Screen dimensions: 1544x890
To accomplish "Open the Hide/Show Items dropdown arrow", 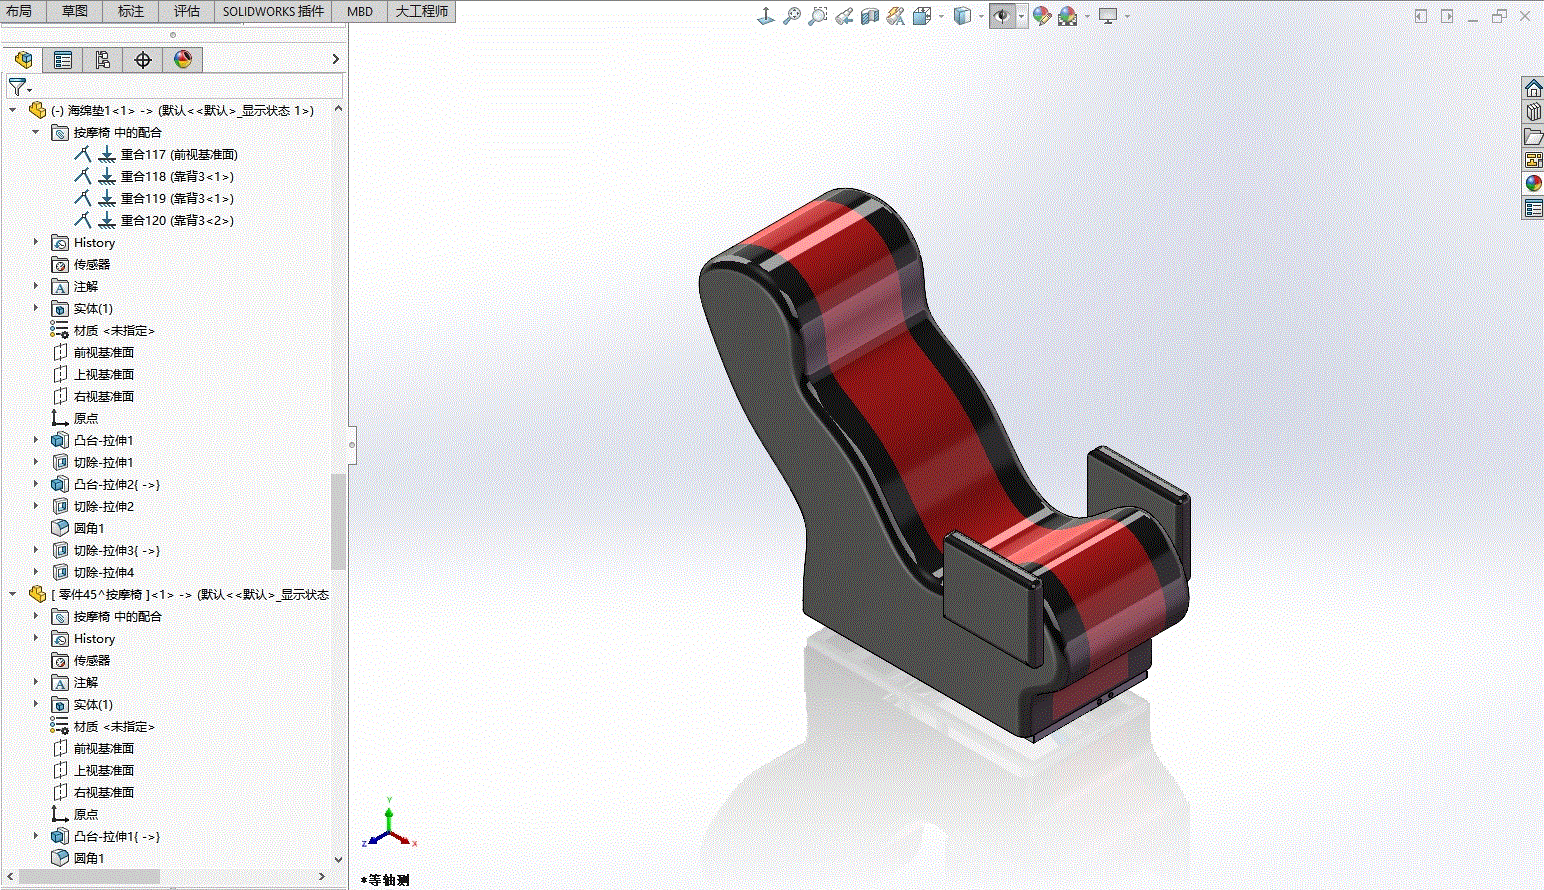I will coord(1021,16).
